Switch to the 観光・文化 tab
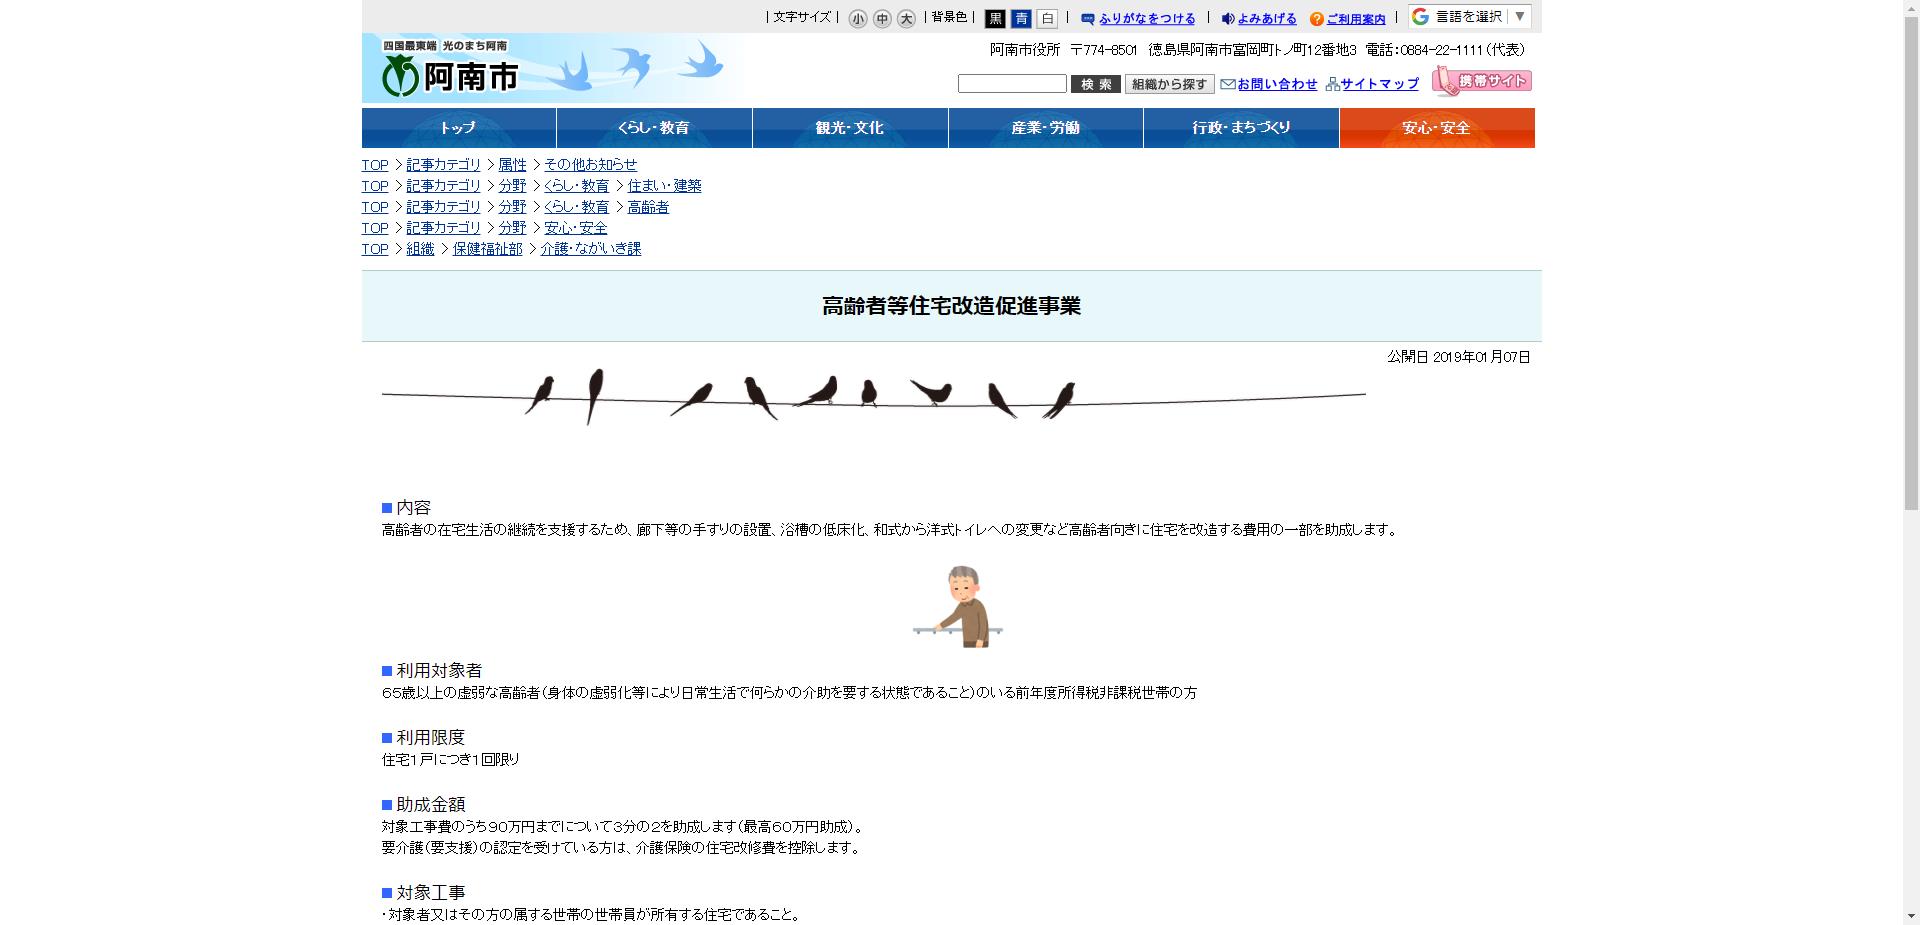The width and height of the screenshot is (1920, 925). point(849,128)
